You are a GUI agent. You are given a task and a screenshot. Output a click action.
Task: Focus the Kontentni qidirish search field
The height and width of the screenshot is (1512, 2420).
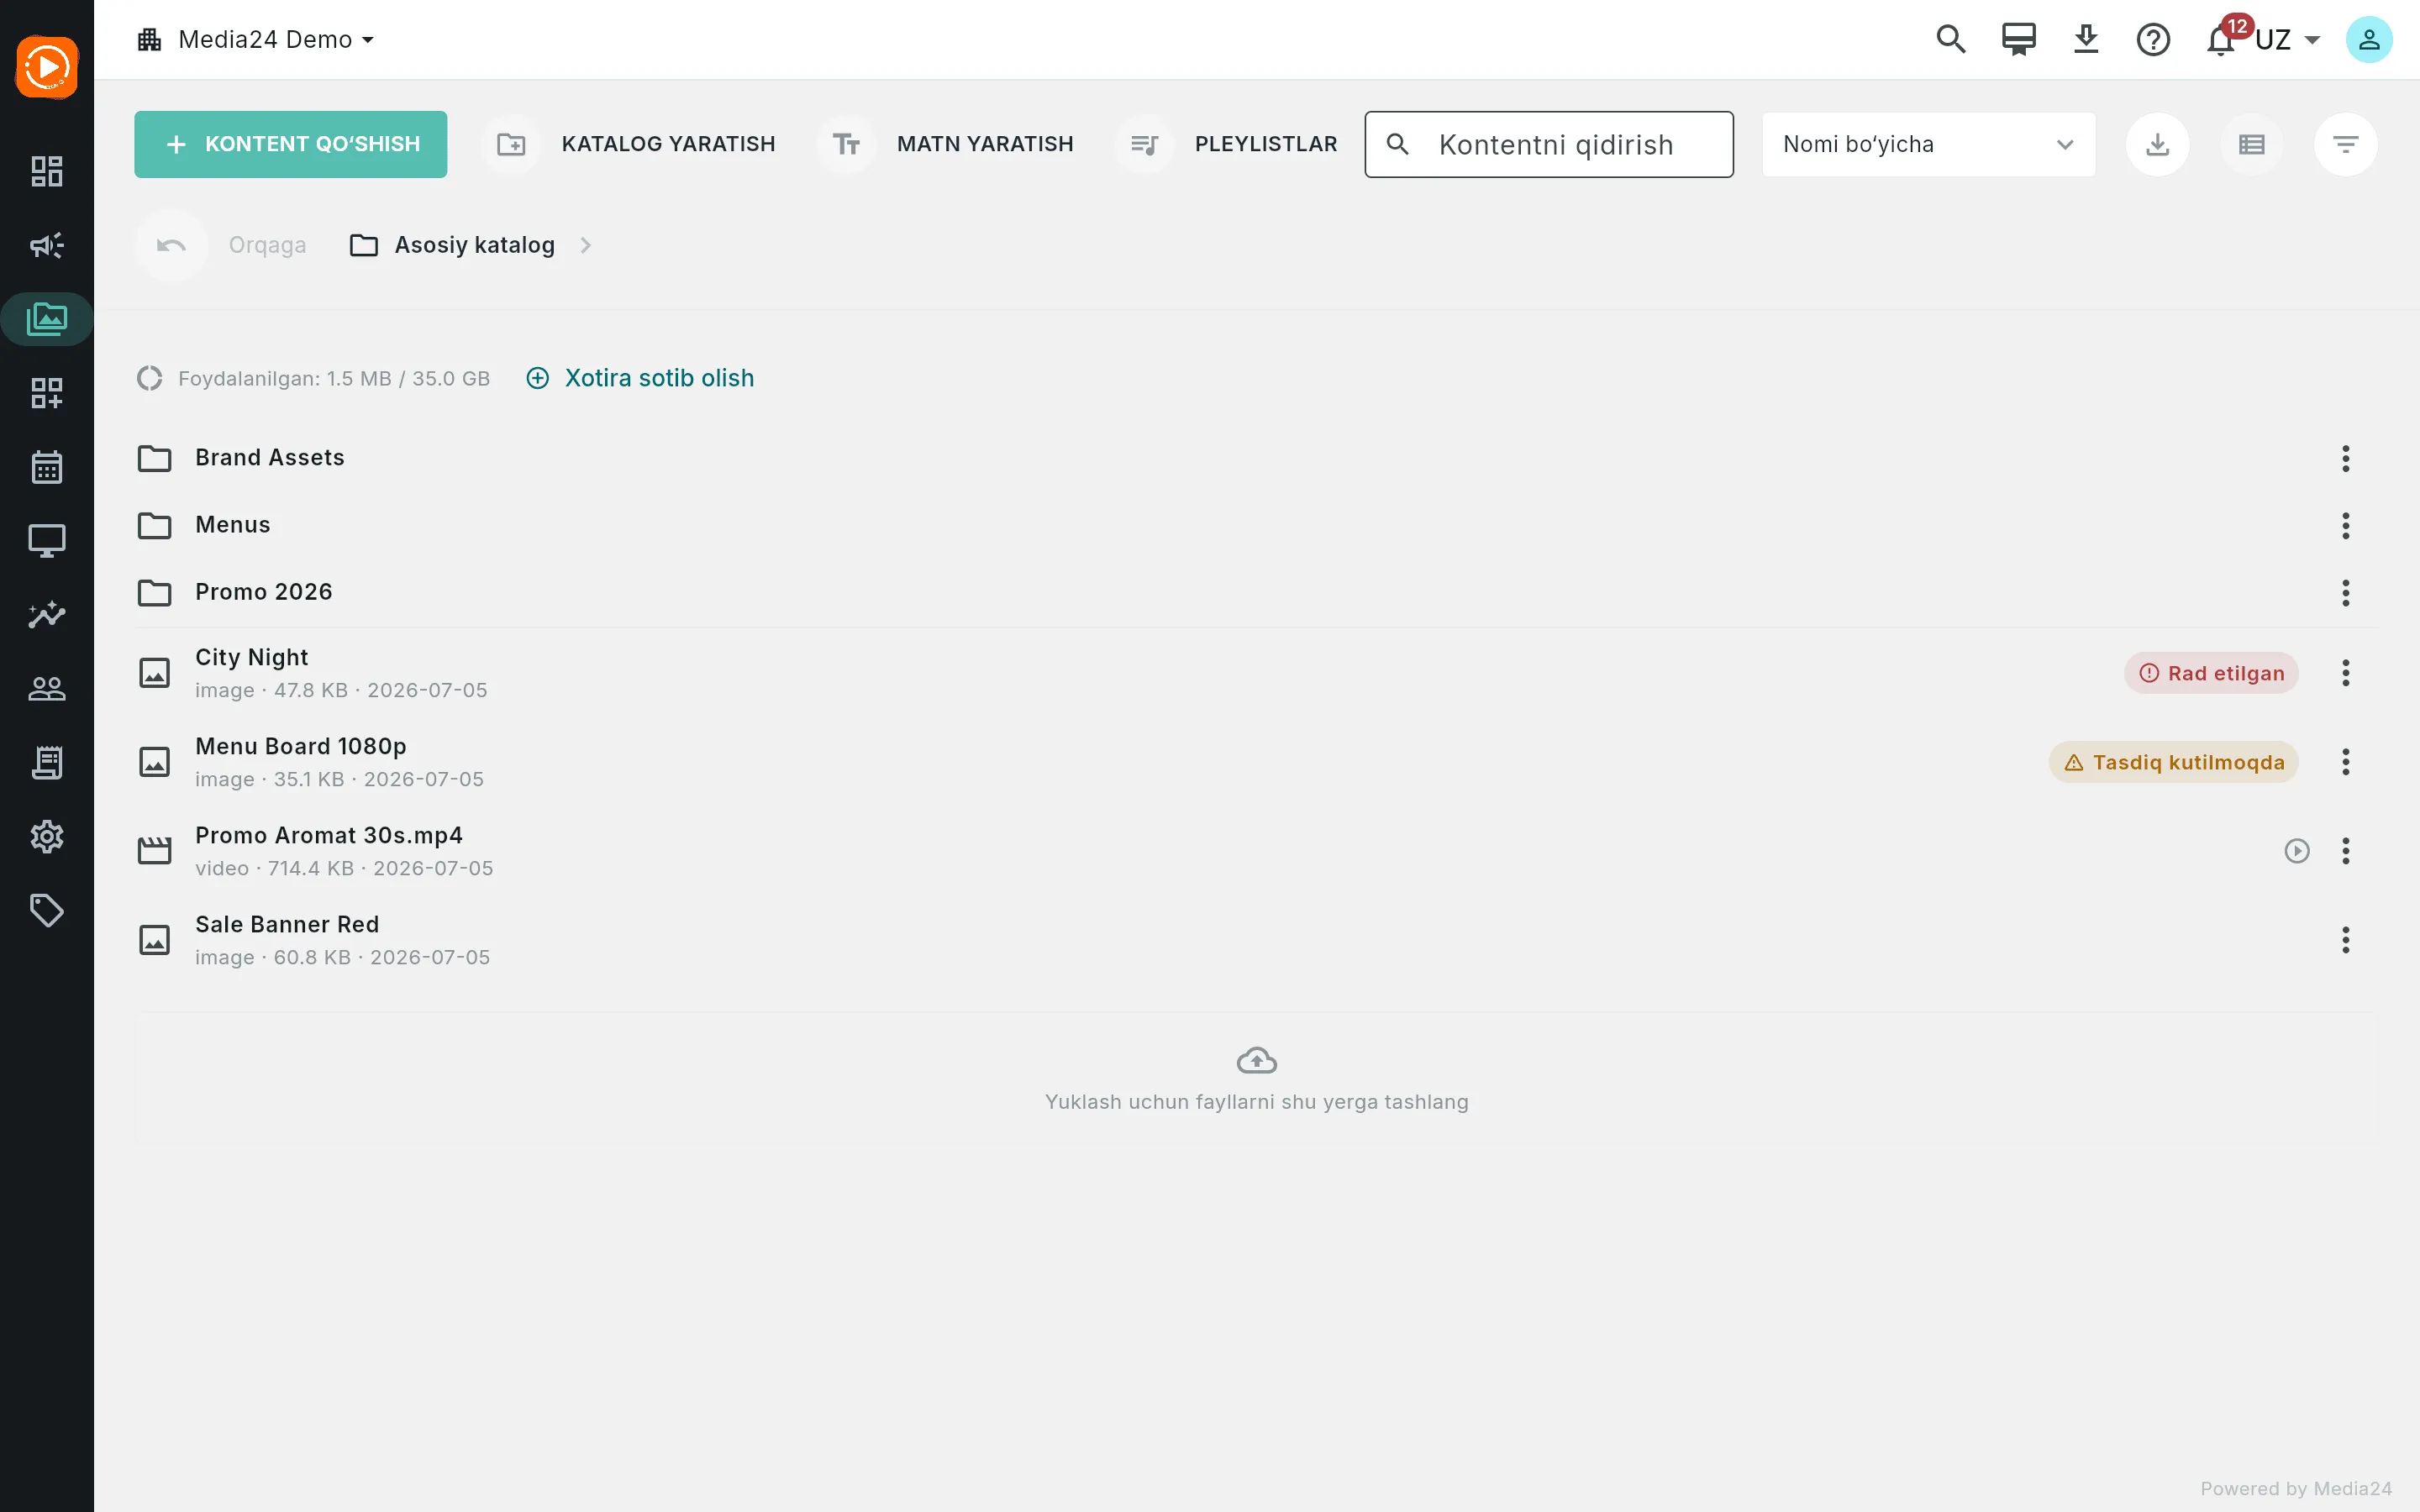click(x=1549, y=145)
